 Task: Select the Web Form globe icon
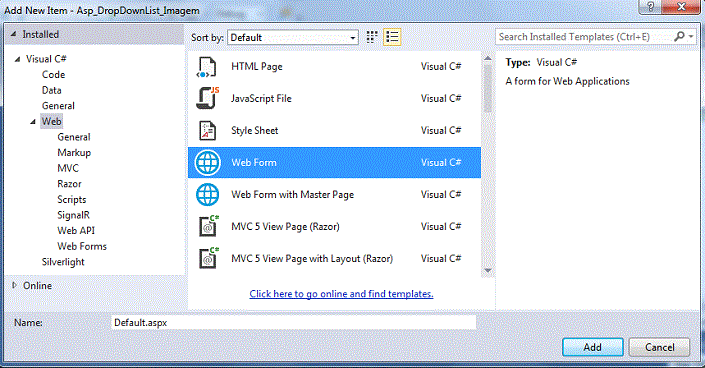point(207,162)
